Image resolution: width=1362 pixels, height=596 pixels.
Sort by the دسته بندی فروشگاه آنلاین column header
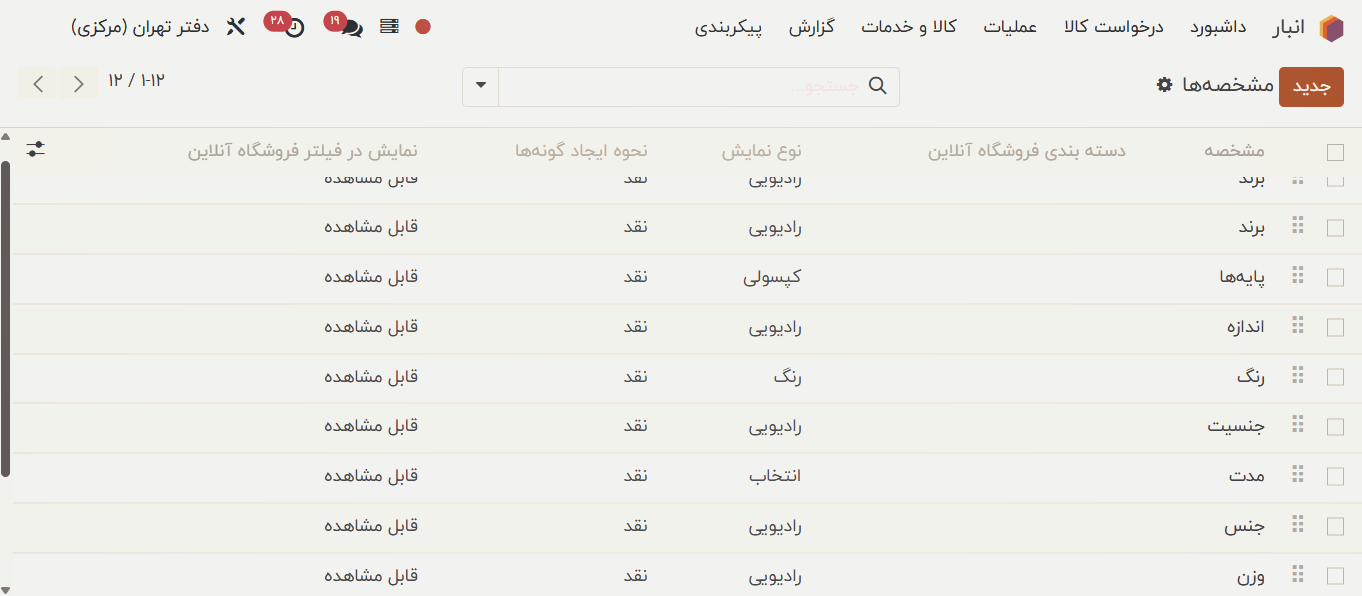pos(1027,151)
